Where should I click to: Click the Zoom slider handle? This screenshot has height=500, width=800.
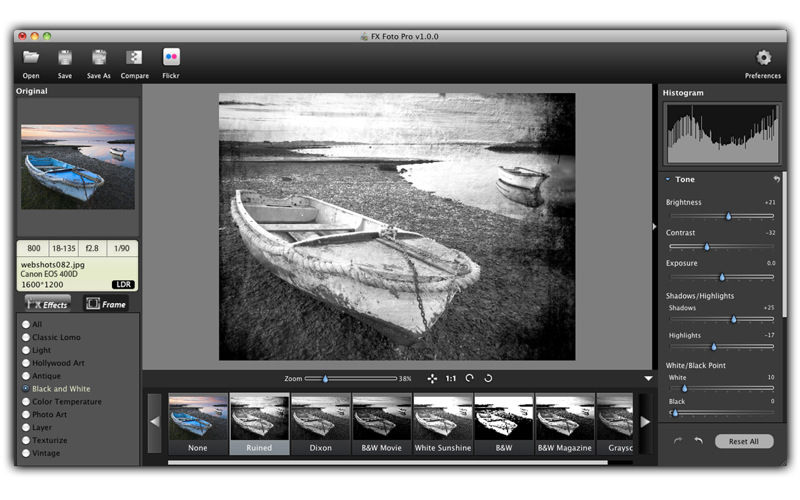click(326, 379)
